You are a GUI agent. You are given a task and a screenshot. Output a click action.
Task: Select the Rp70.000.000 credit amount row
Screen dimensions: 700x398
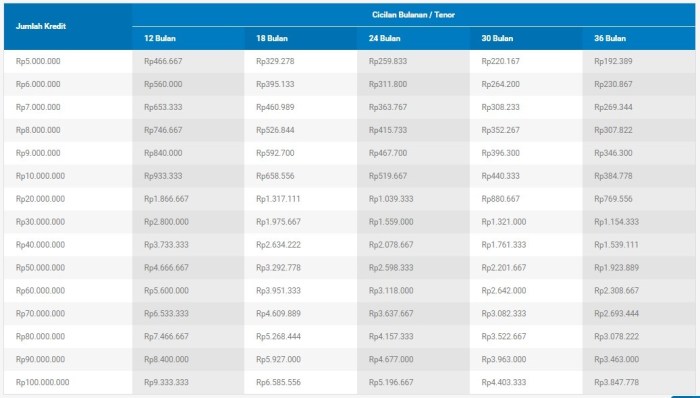pos(350,314)
